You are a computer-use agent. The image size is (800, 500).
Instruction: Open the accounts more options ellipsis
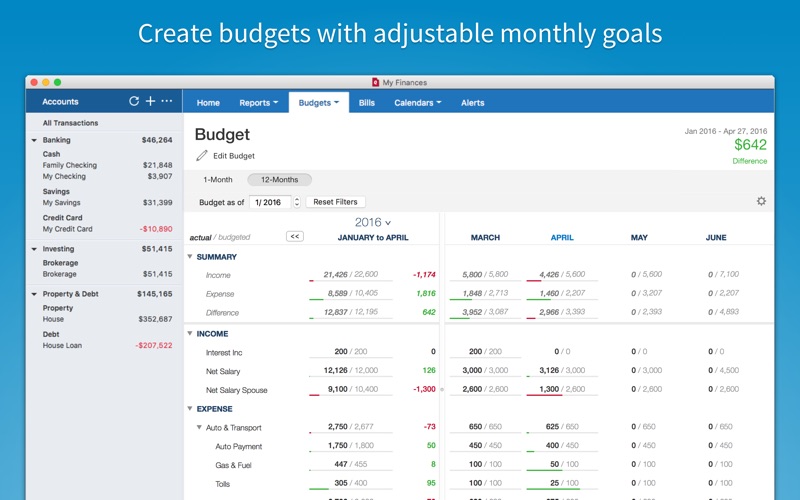coord(167,102)
